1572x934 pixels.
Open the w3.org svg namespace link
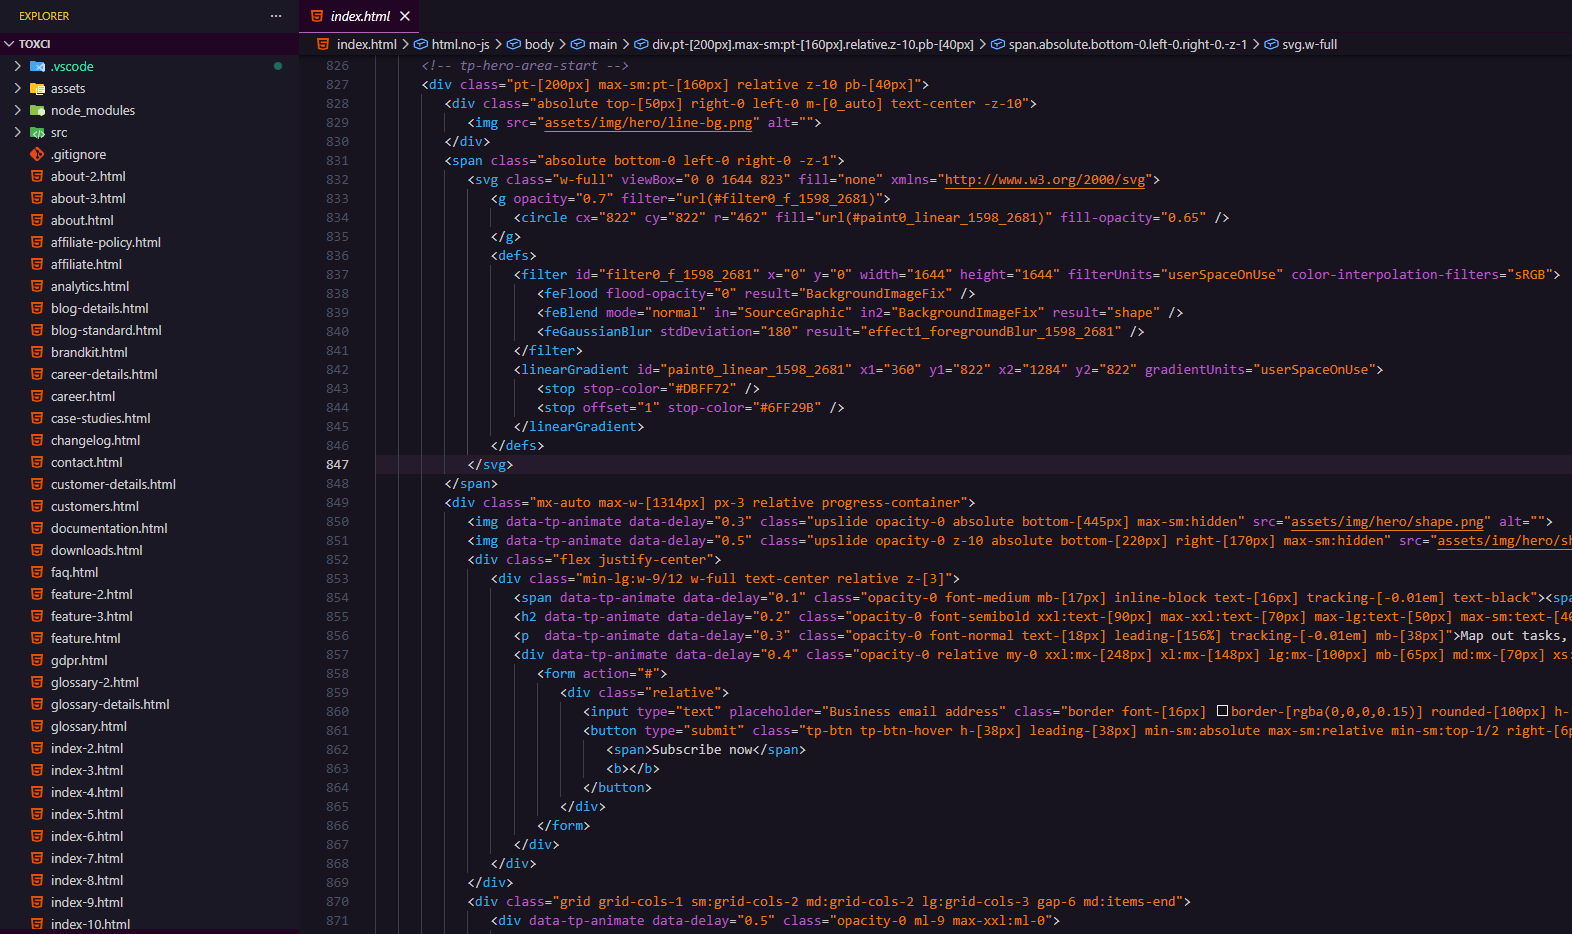pos(1045,180)
